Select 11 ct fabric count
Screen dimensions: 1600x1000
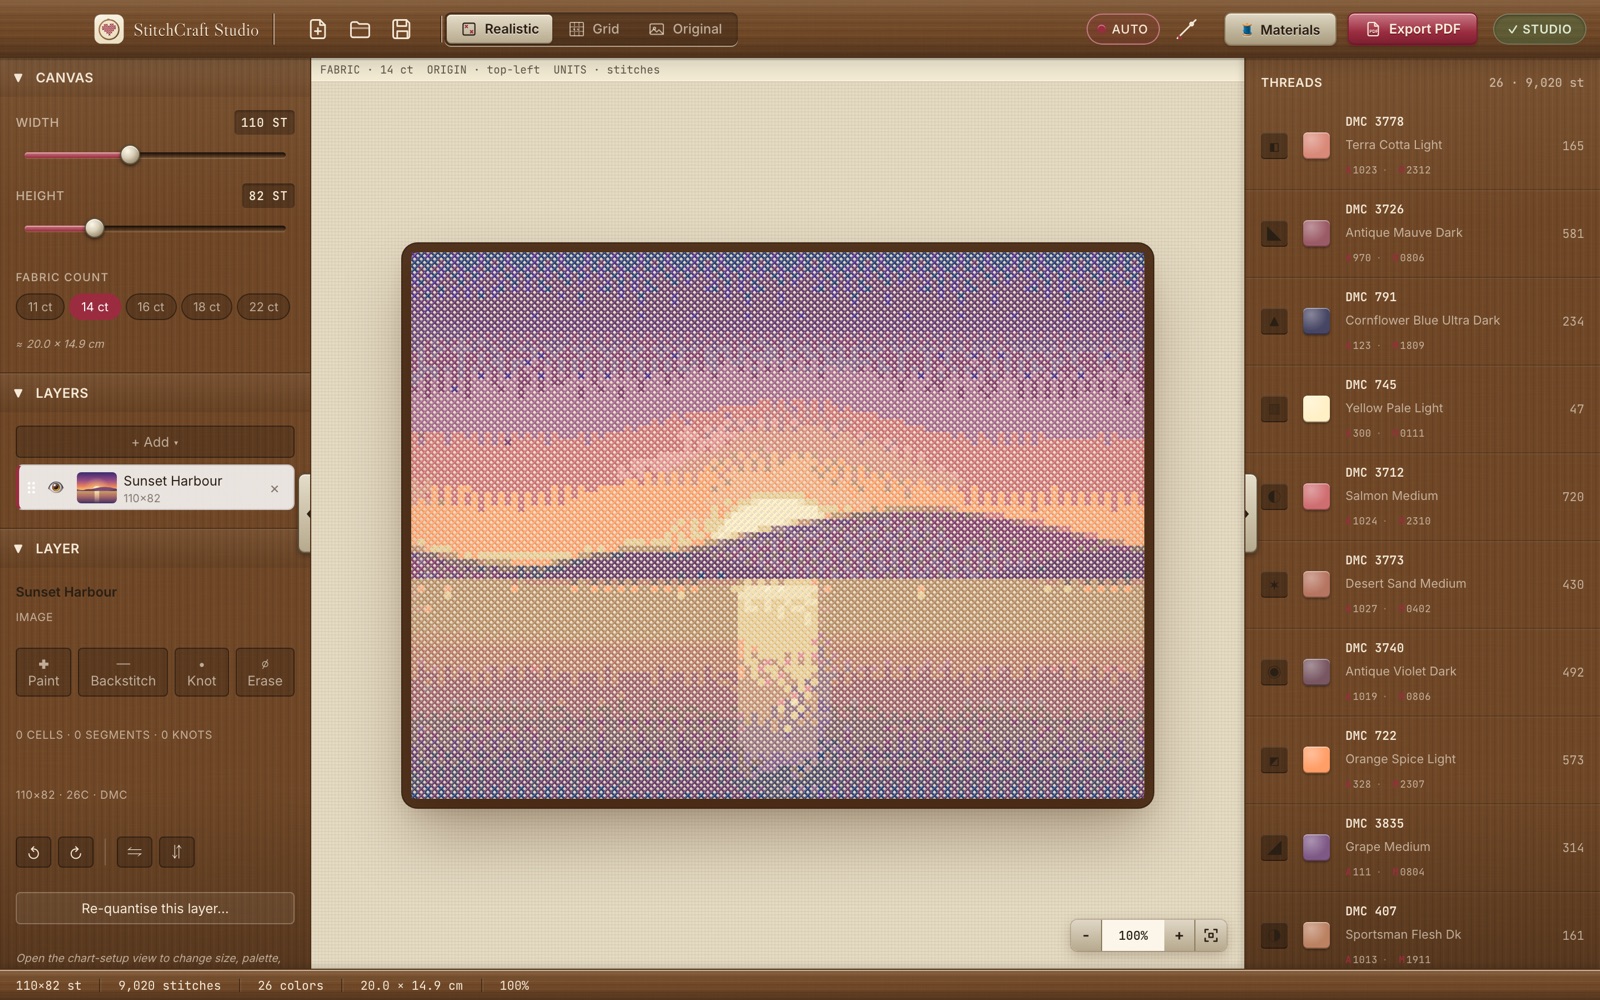(40, 307)
